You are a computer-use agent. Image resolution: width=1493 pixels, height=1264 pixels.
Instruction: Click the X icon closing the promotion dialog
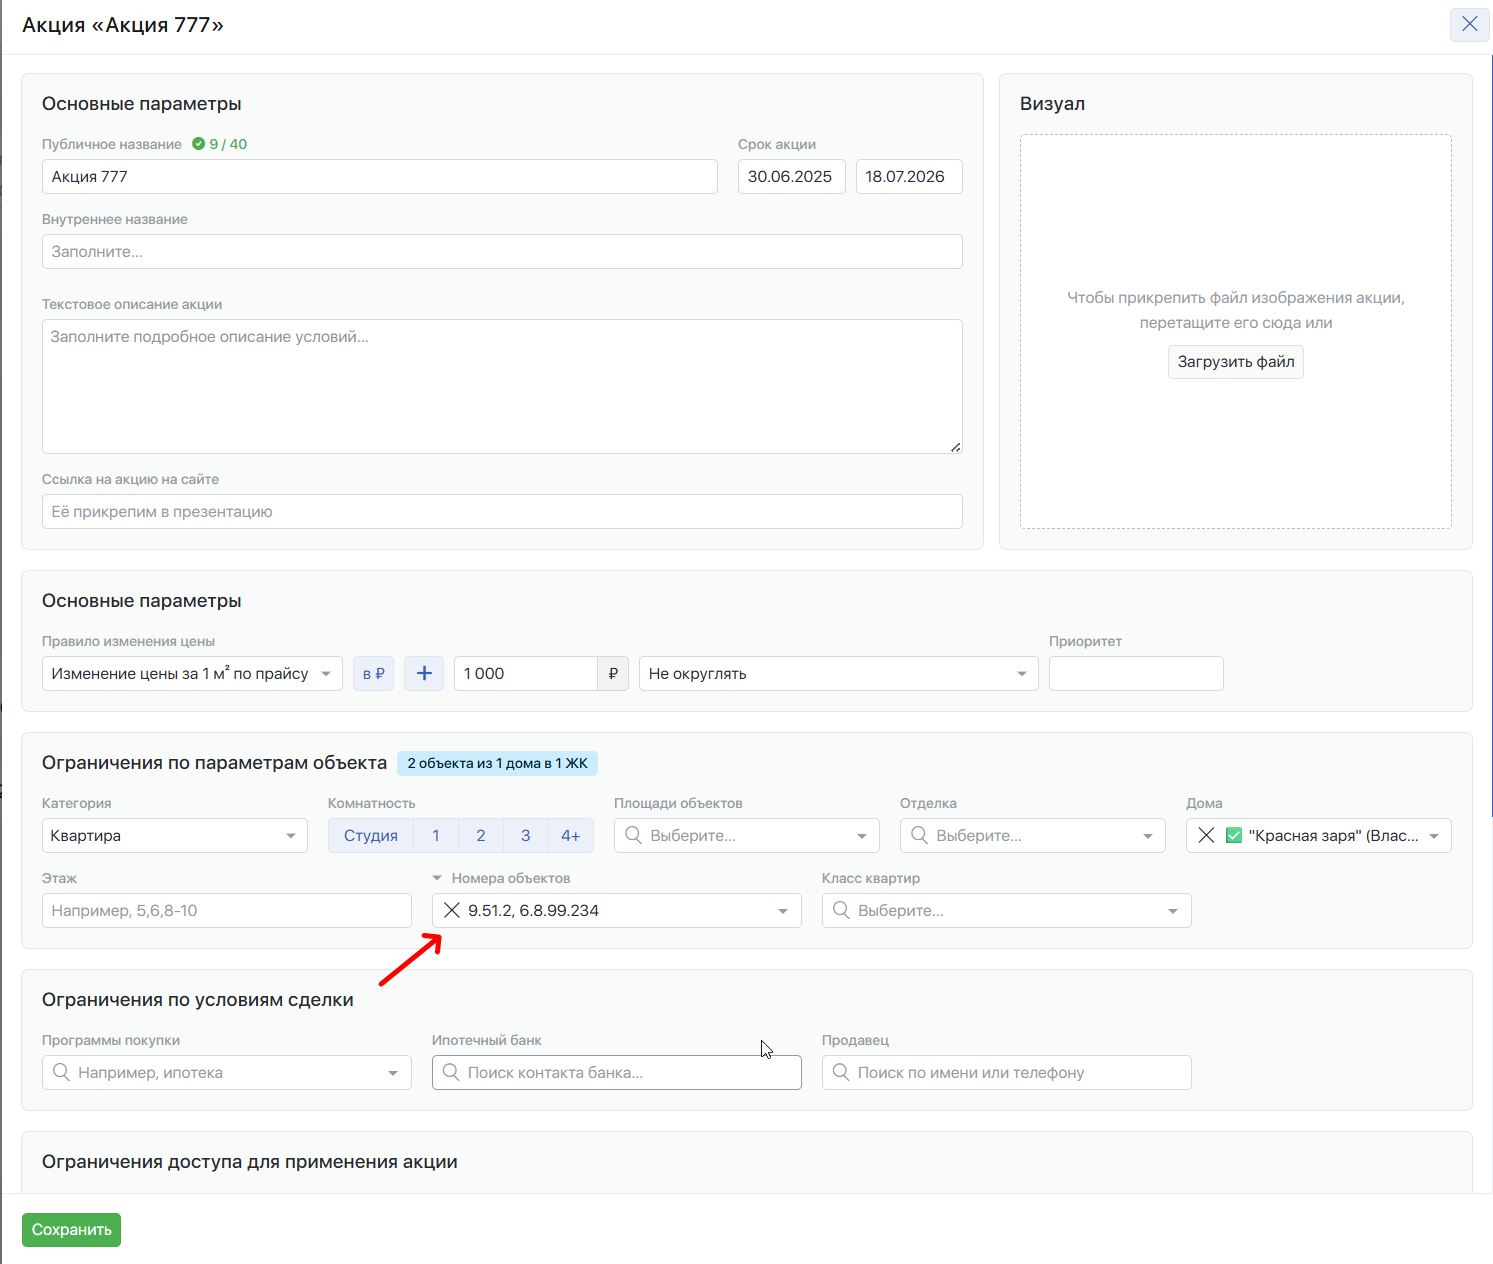pos(1469,24)
